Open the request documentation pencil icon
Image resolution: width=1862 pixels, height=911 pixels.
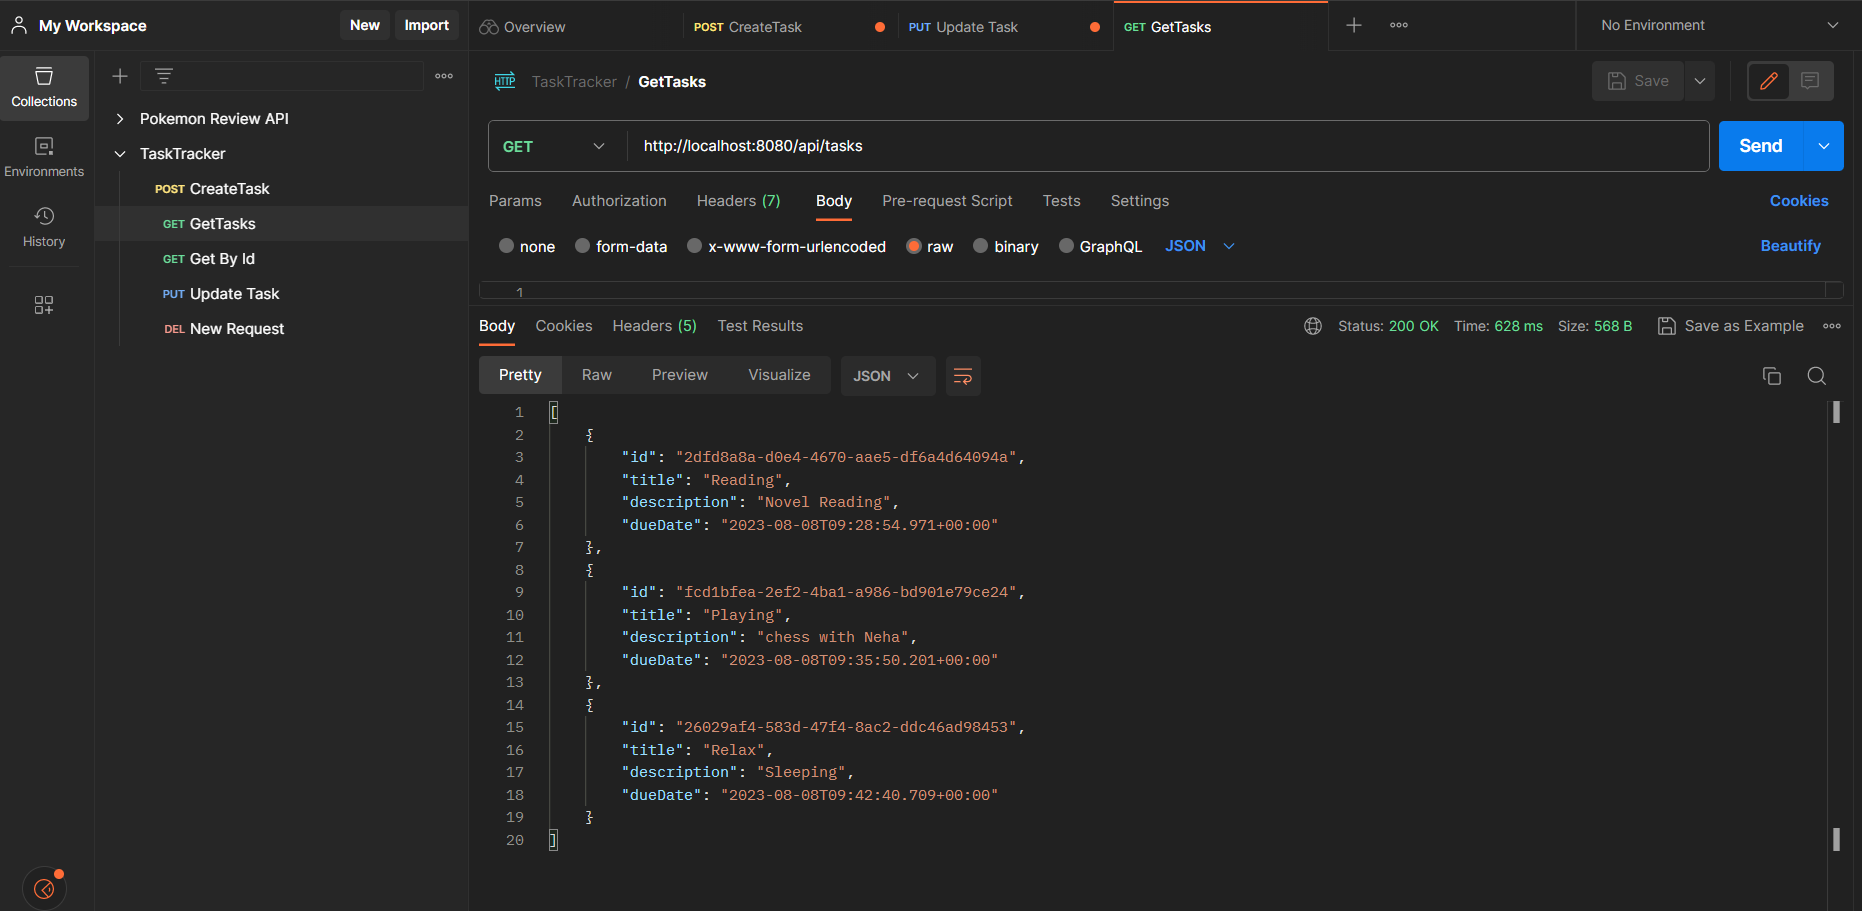[x=1768, y=81]
